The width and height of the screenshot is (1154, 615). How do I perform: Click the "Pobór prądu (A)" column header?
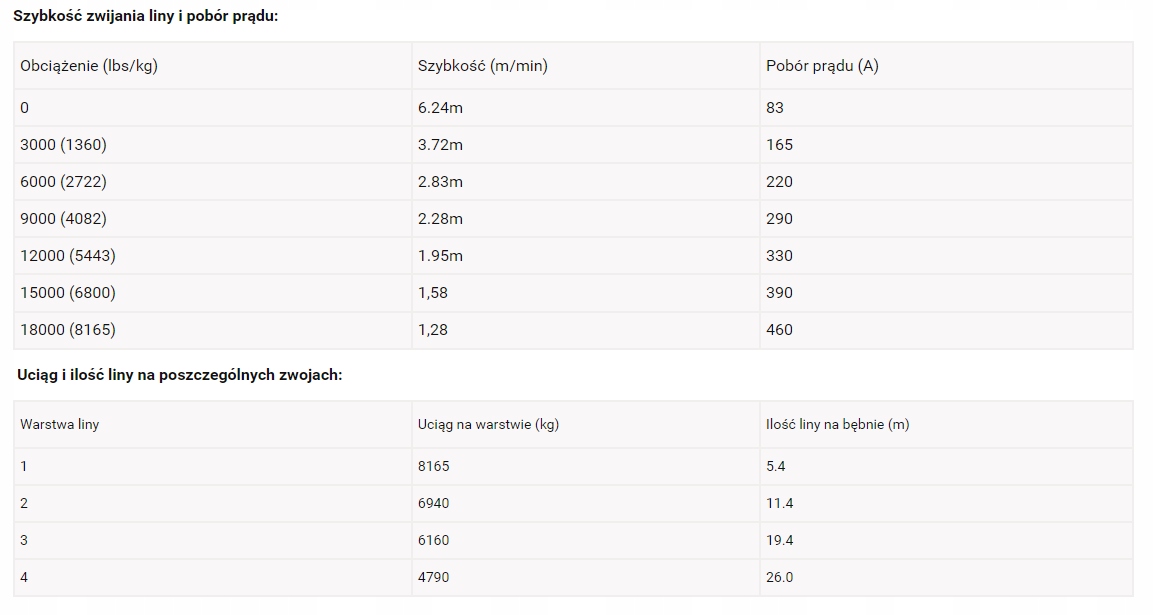[x=822, y=66]
